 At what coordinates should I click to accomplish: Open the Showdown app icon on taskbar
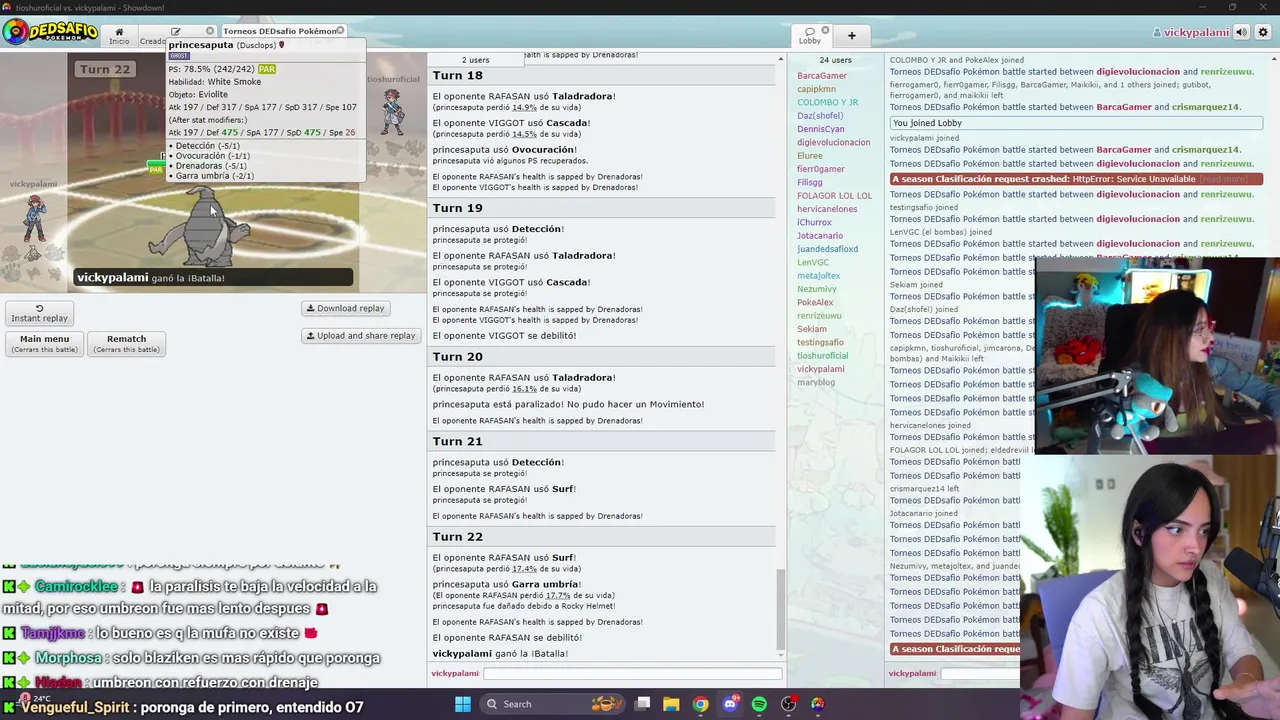(x=818, y=704)
